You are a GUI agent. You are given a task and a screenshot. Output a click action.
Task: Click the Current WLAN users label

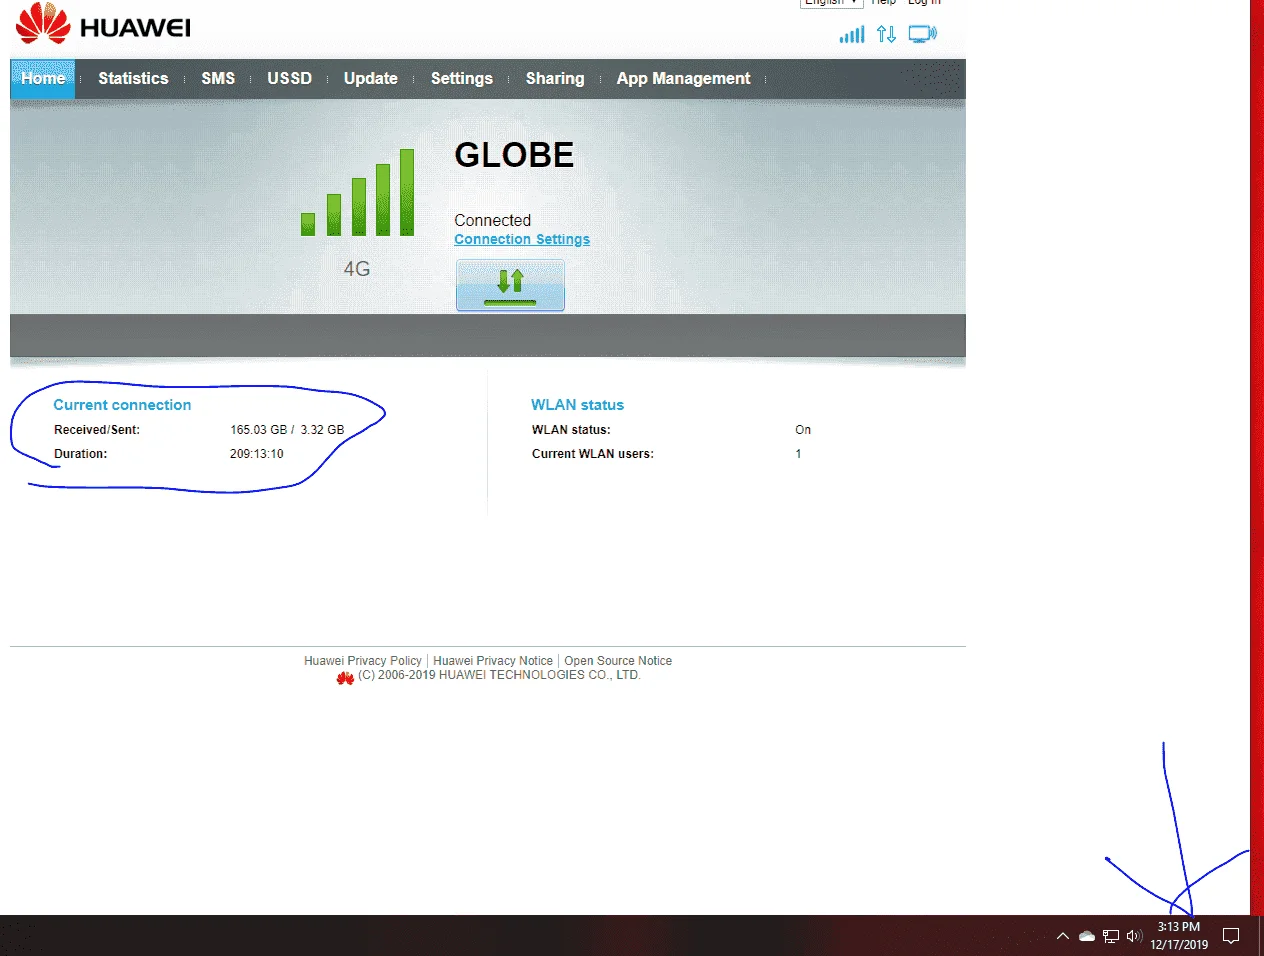click(593, 454)
